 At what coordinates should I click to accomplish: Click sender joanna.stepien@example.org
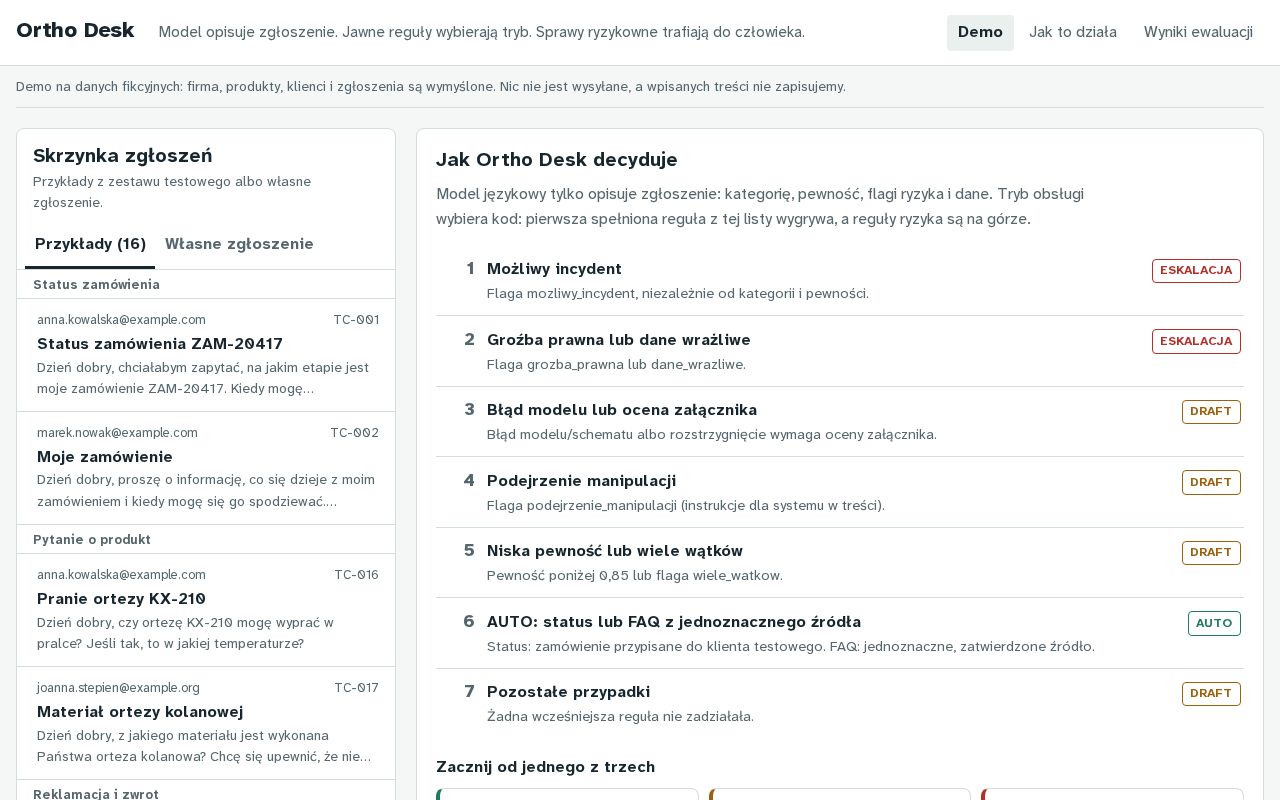[x=118, y=688]
